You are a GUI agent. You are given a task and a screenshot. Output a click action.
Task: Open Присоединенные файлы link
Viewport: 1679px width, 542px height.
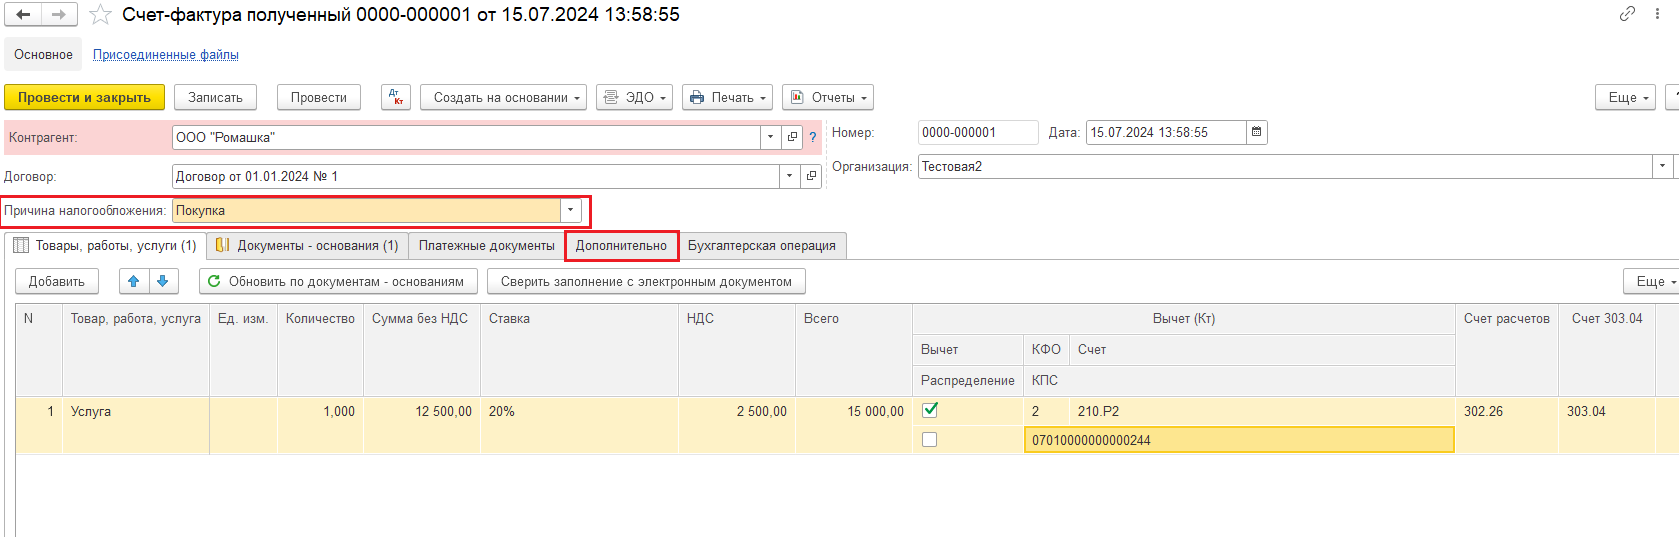tap(166, 55)
